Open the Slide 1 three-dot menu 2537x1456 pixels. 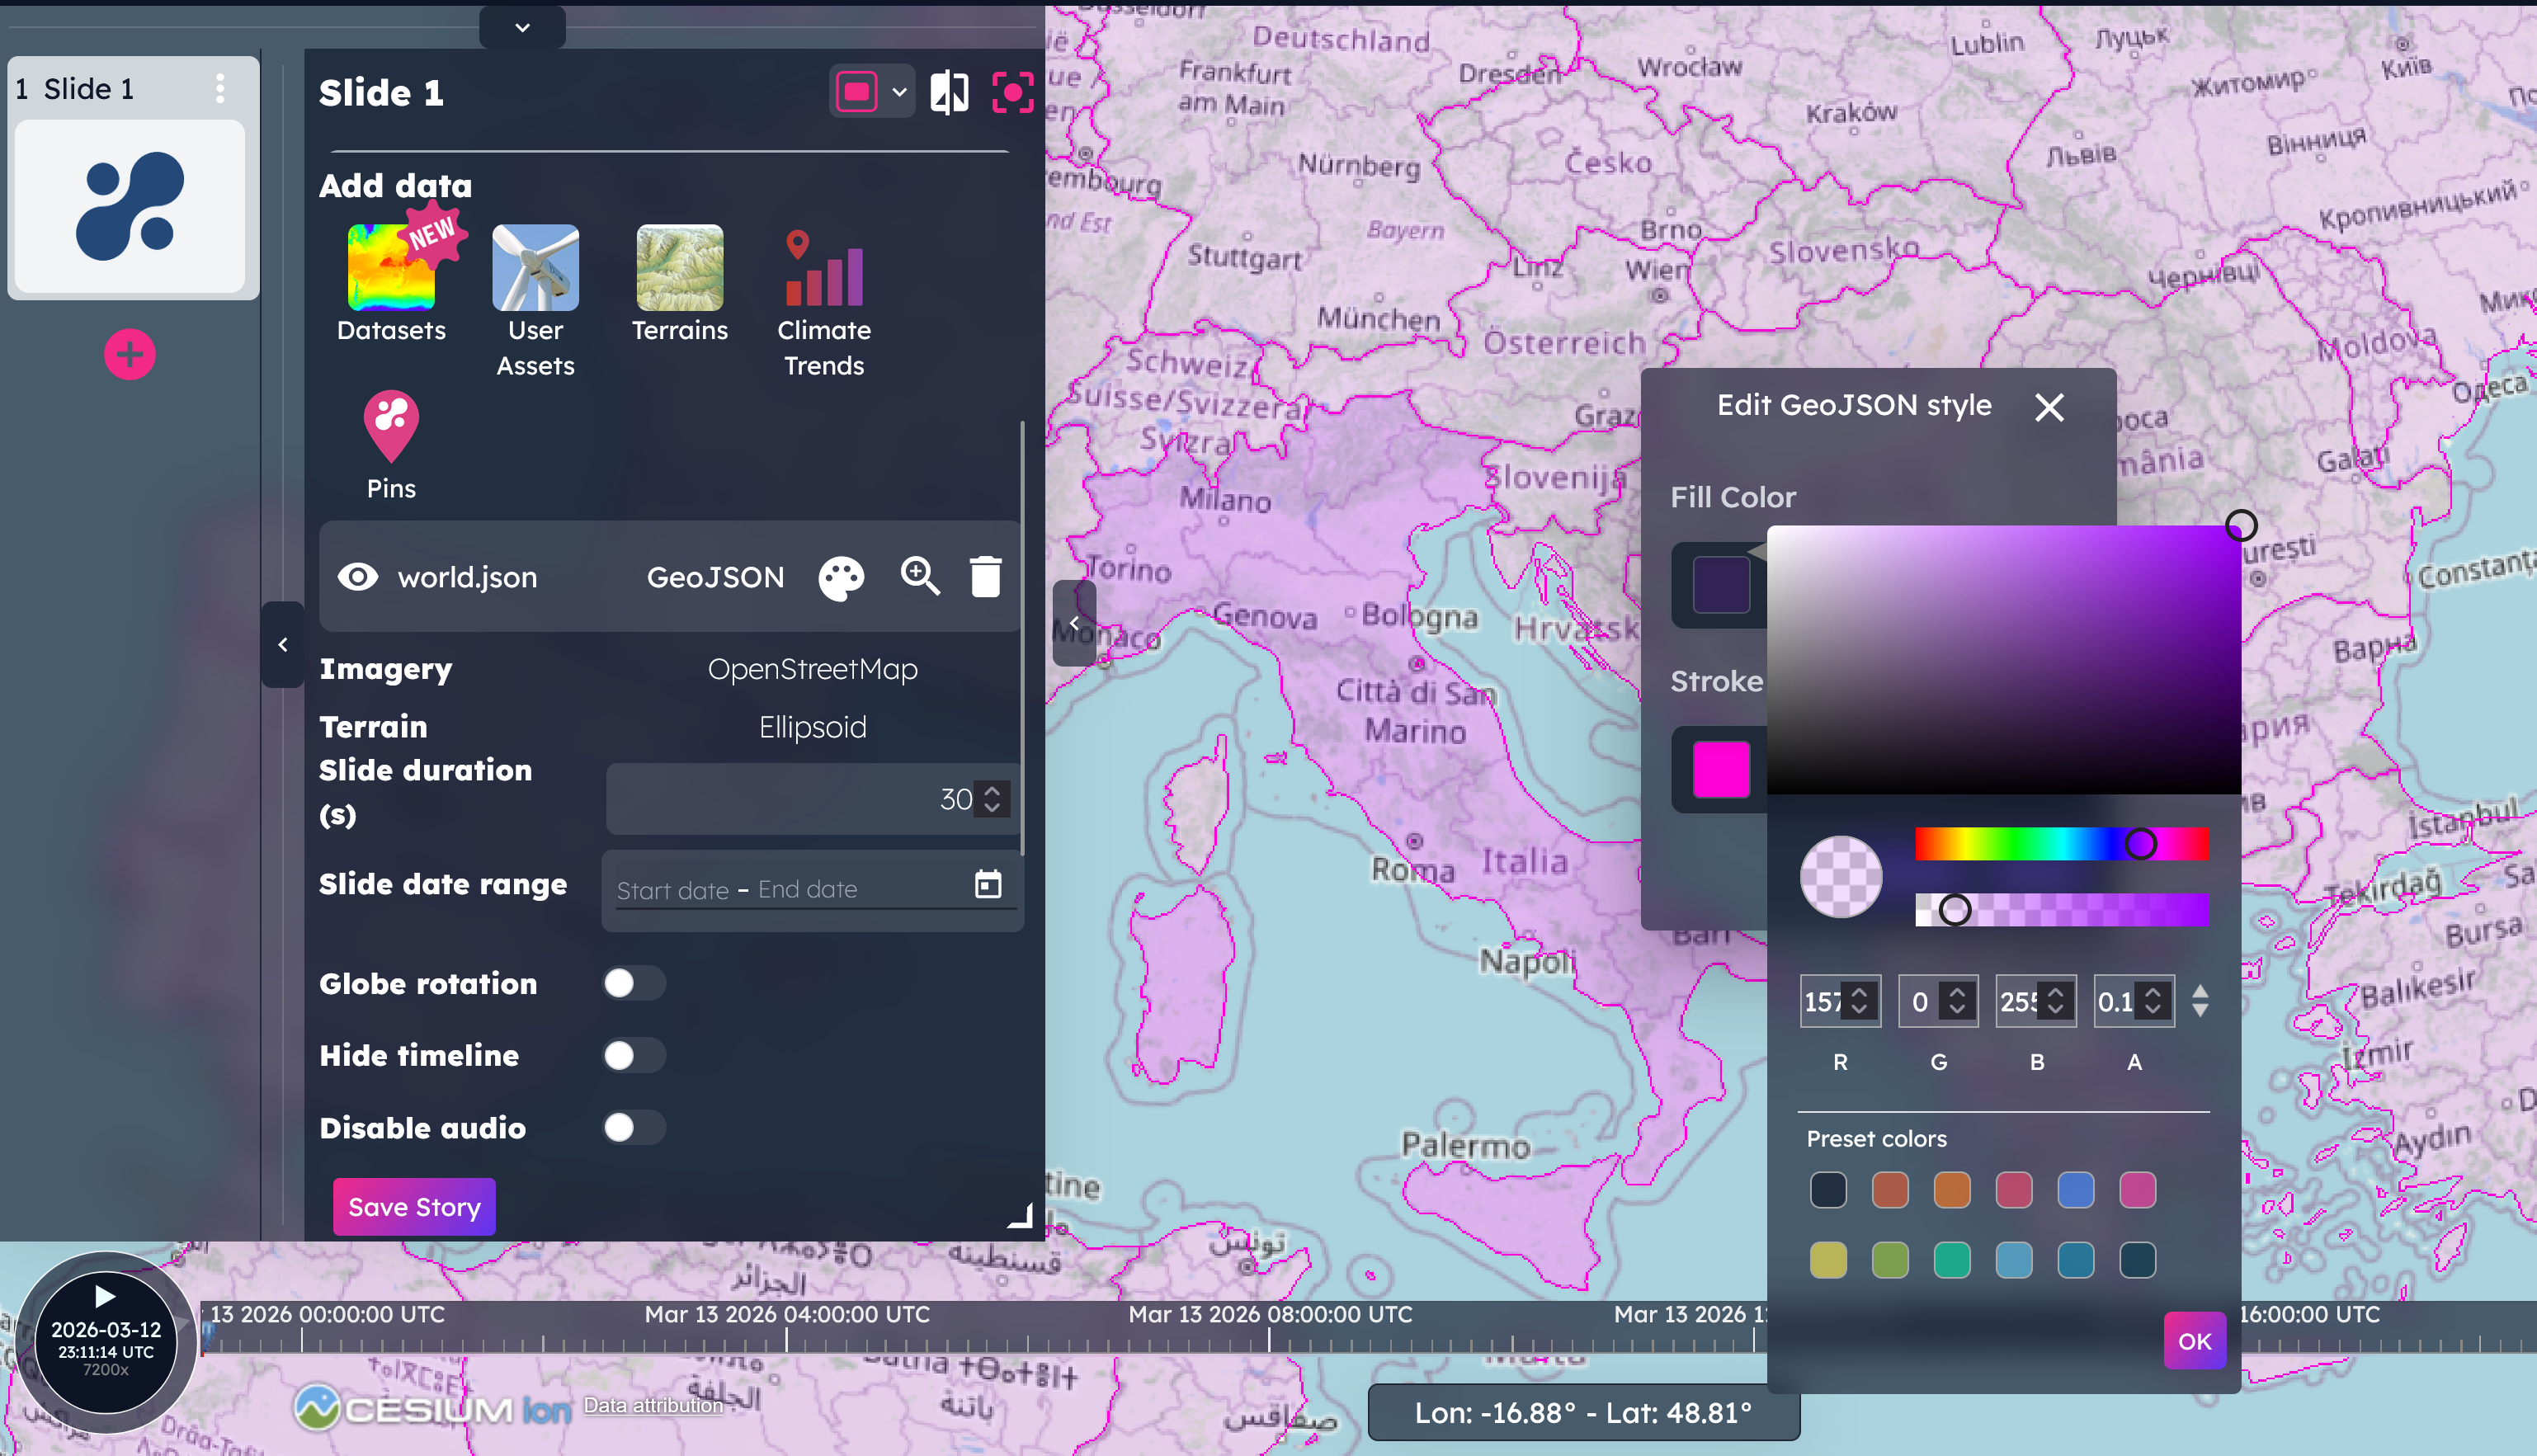click(220, 88)
